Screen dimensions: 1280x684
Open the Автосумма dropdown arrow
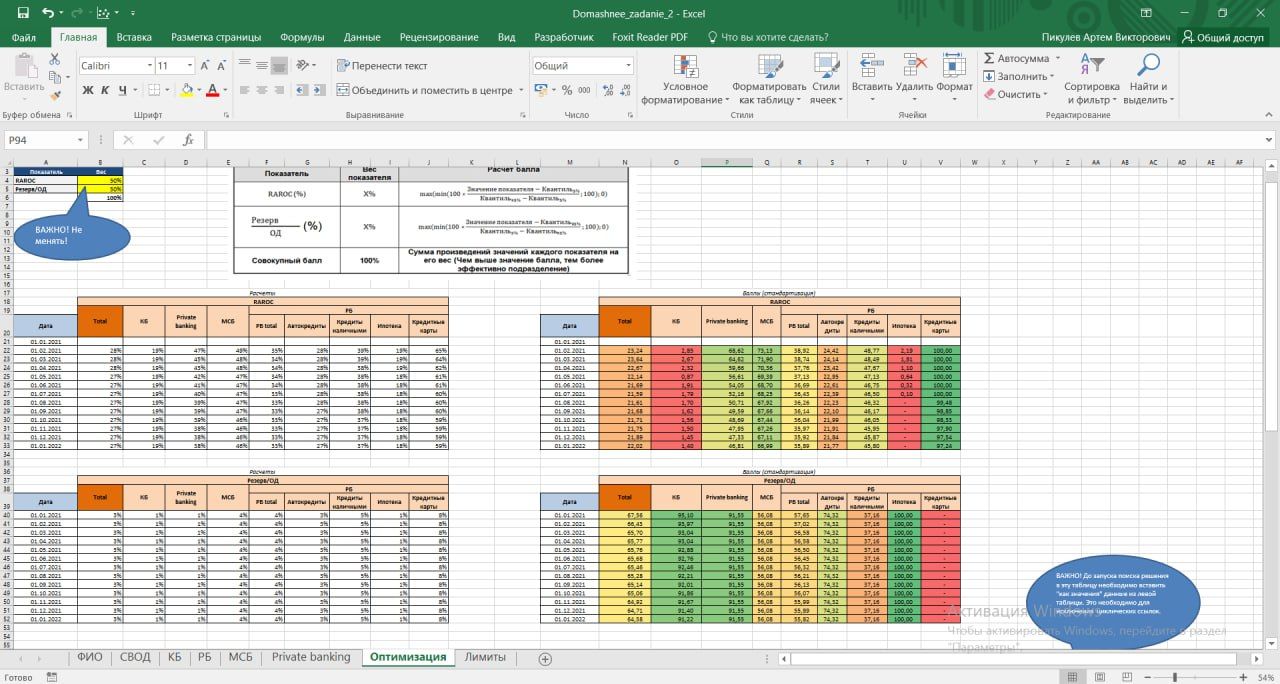(x=1057, y=58)
